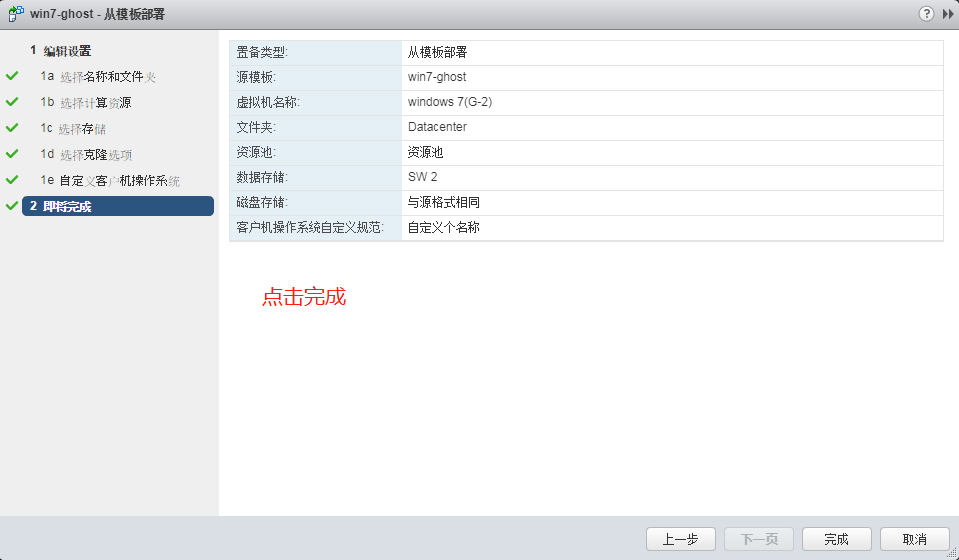Click the 客户机操作系统自定义规范 label

click(x=310, y=227)
